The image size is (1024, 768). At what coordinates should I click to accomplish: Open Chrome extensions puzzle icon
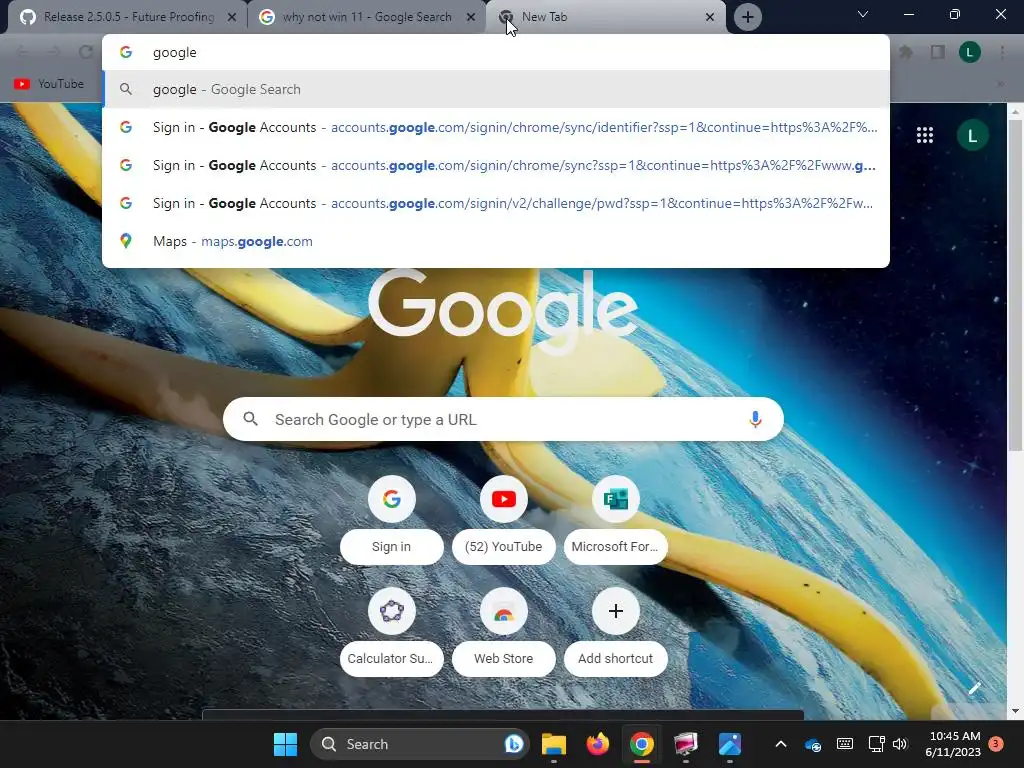906,52
